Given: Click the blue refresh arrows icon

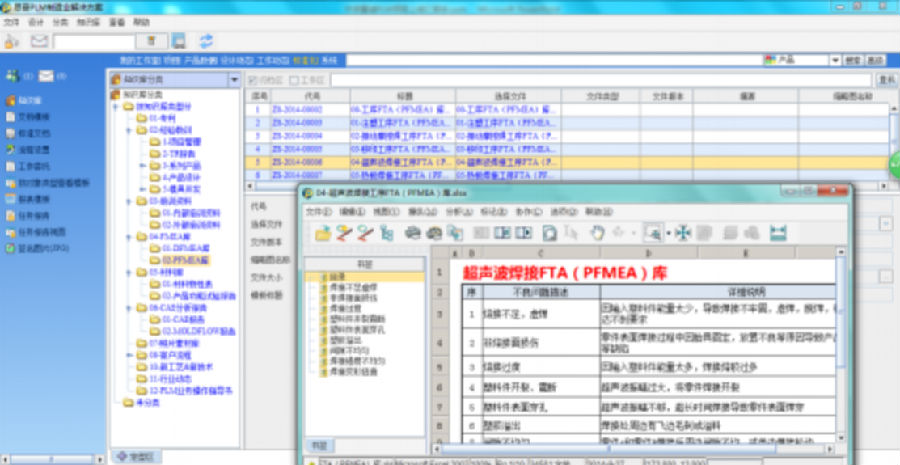Looking at the screenshot, I should [206, 41].
